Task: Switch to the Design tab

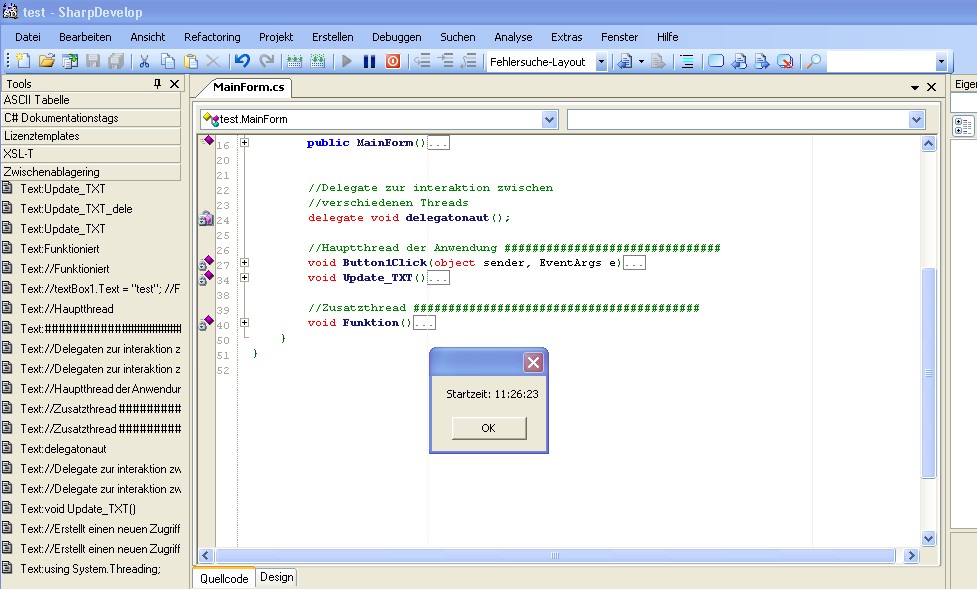Action: point(277,577)
